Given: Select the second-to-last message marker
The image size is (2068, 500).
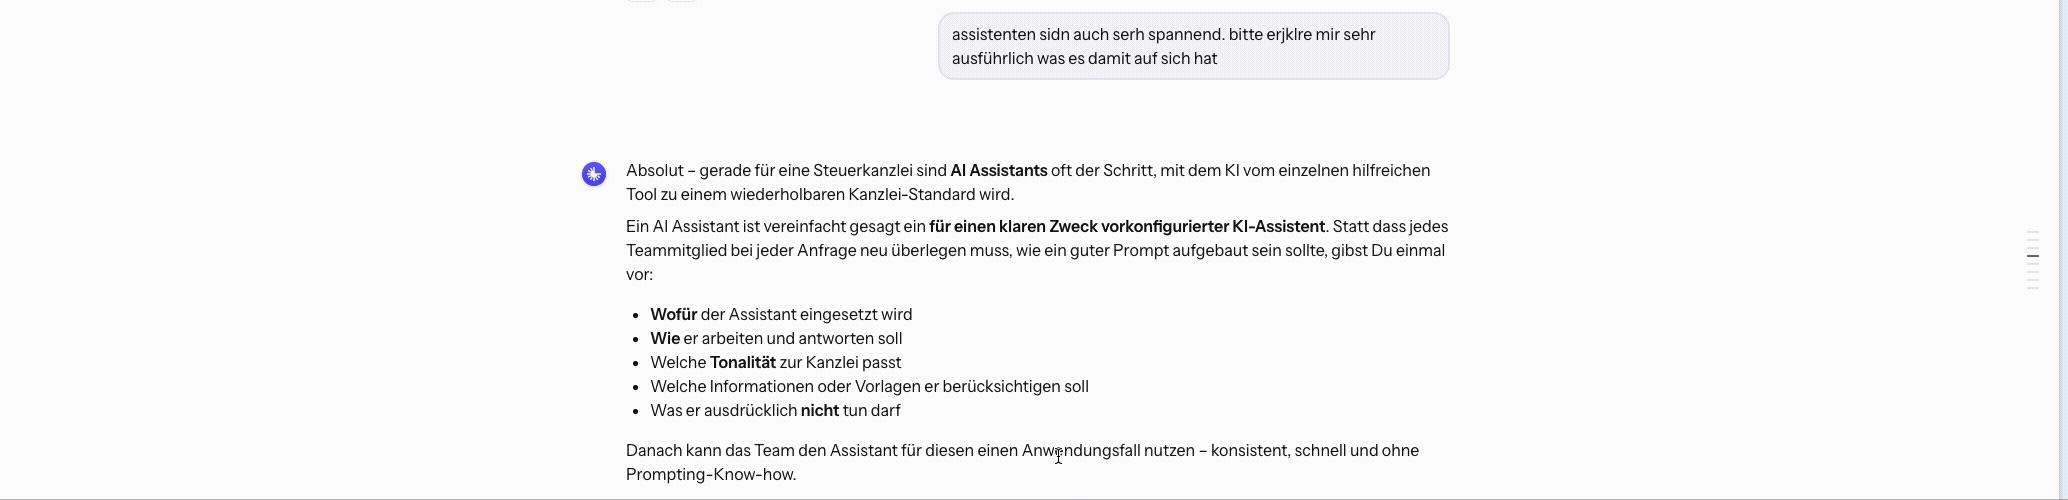Looking at the screenshot, I should (2033, 280).
